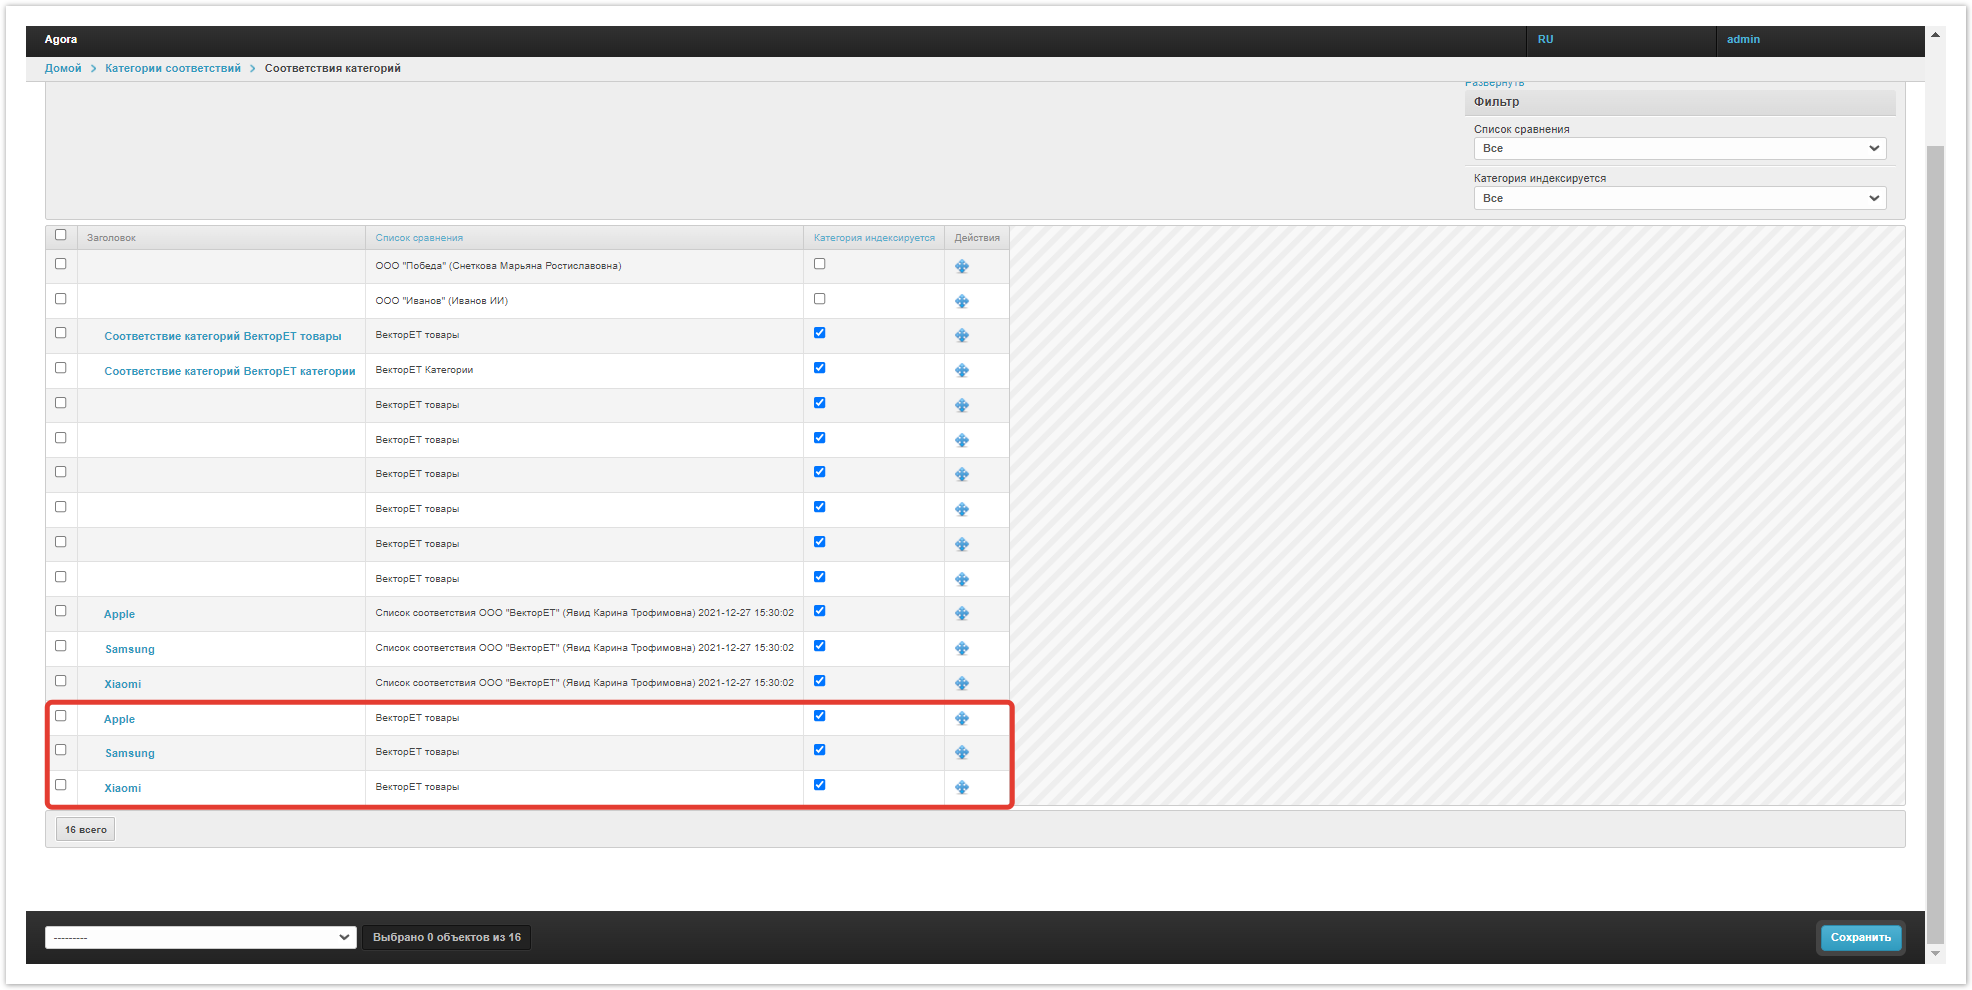Click move icon for Соответствие категорий ВекторЕТ товары
Screen dimensions: 1972x990
click(961, 336)
